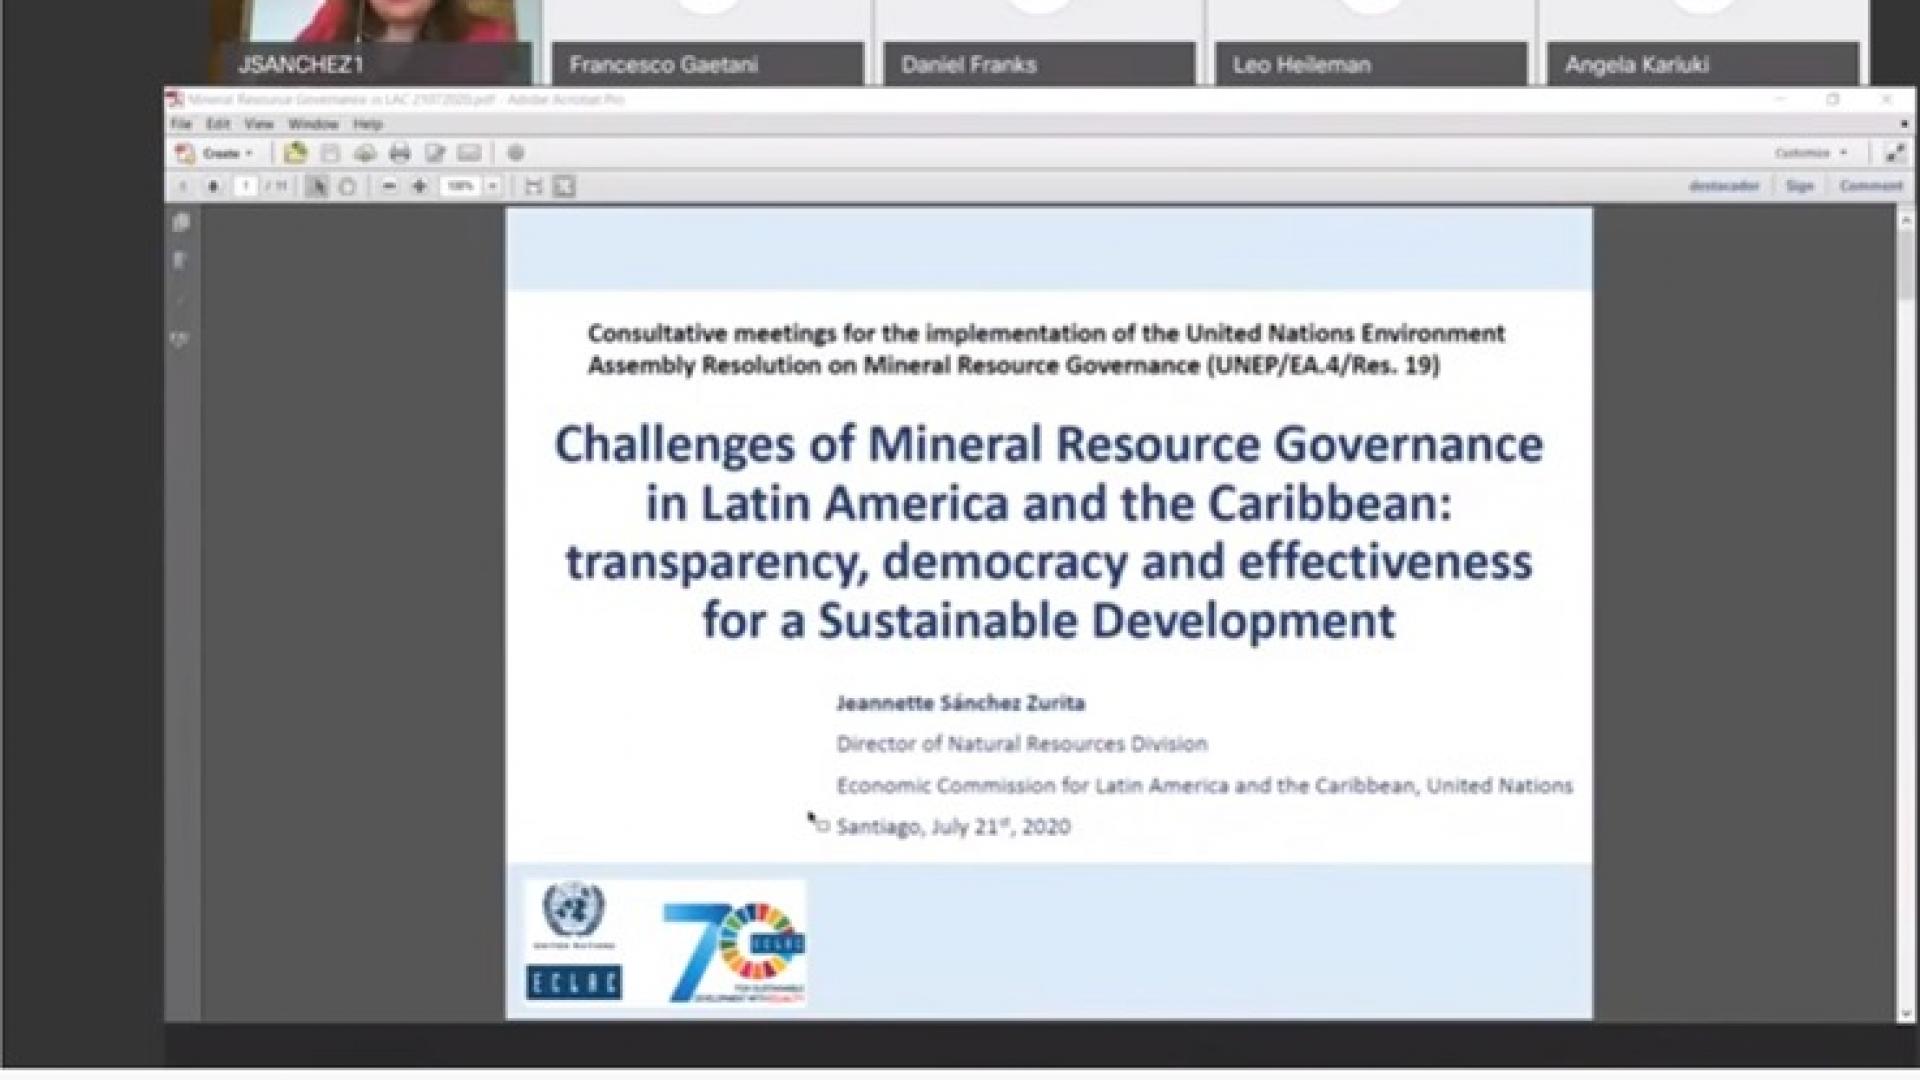Open the Comment pane

click(x=1871, y=186)
